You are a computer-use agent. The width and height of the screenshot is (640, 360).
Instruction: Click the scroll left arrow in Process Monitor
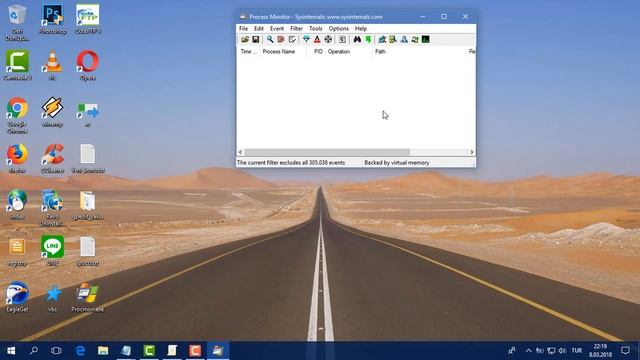click(240, 152)
